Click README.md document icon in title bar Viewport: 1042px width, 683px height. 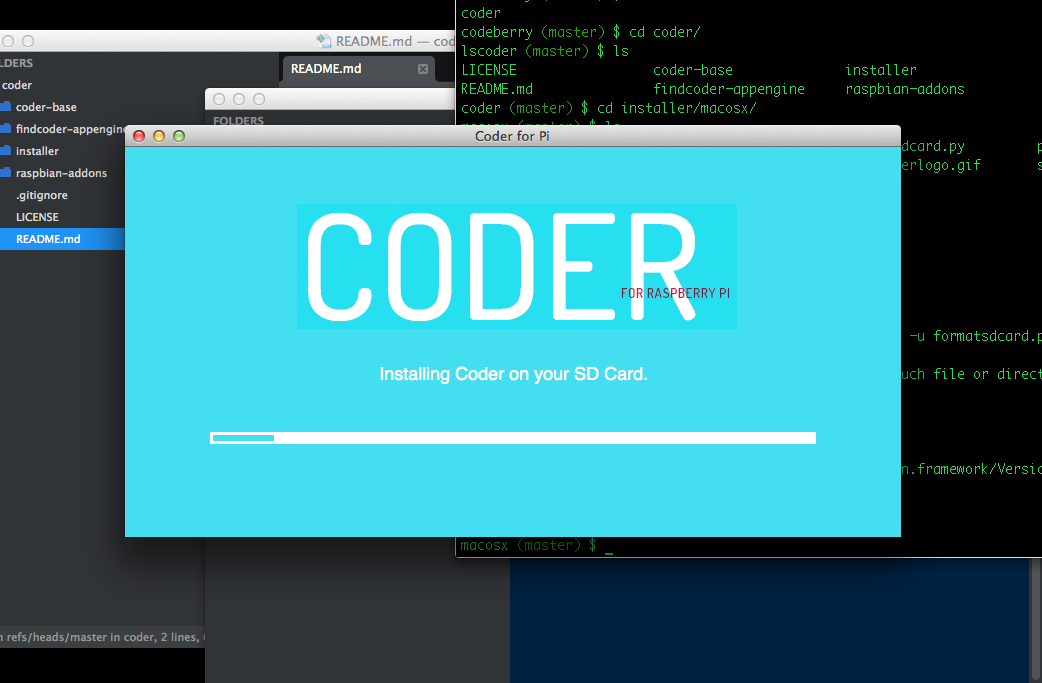tap(324, 41)
